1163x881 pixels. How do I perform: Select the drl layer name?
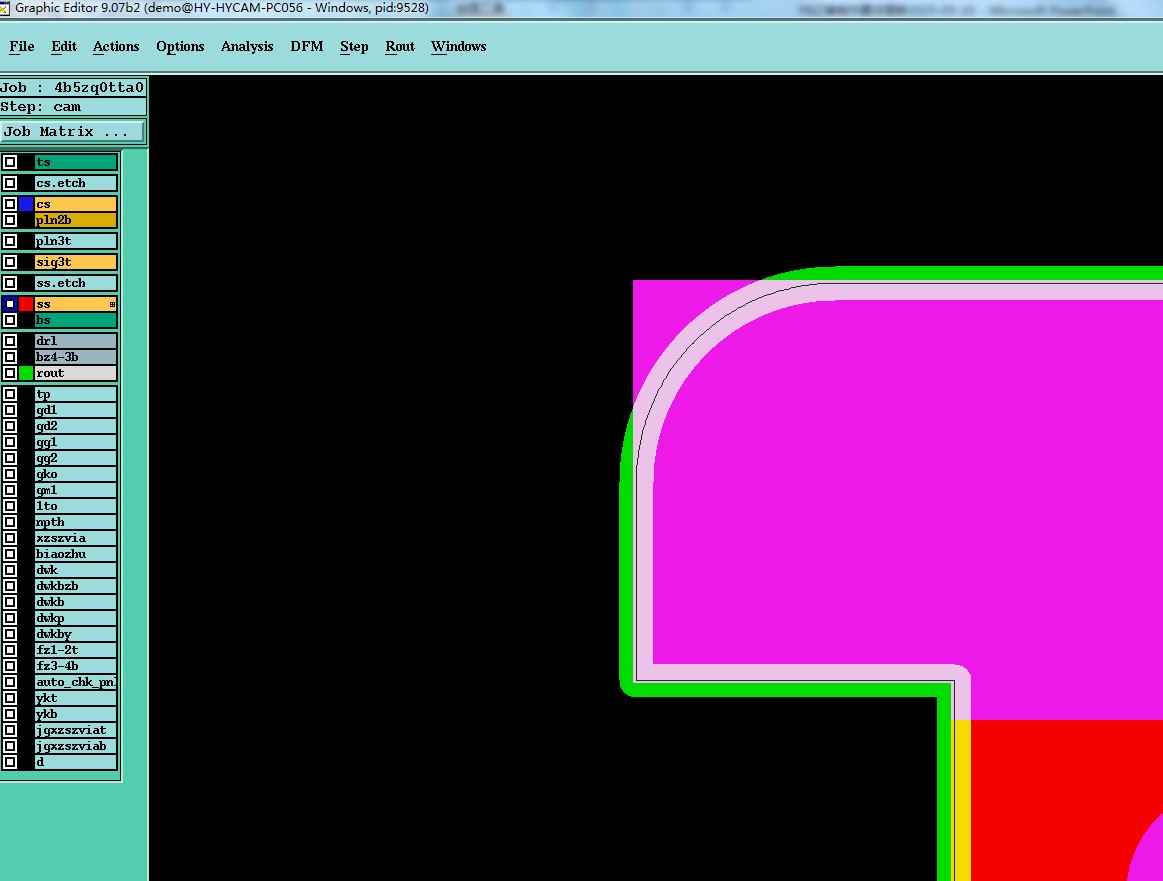click(x=76, y=340)
